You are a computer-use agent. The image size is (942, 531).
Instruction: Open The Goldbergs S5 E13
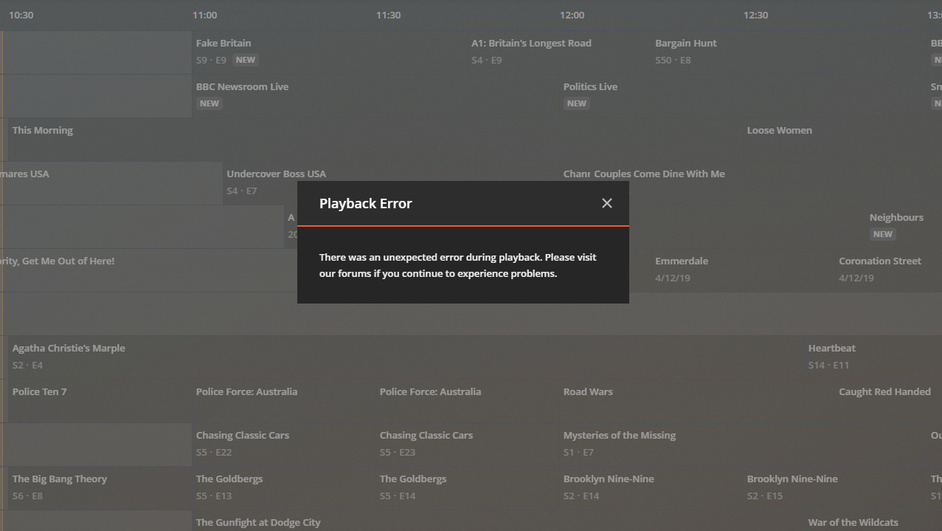284,488
